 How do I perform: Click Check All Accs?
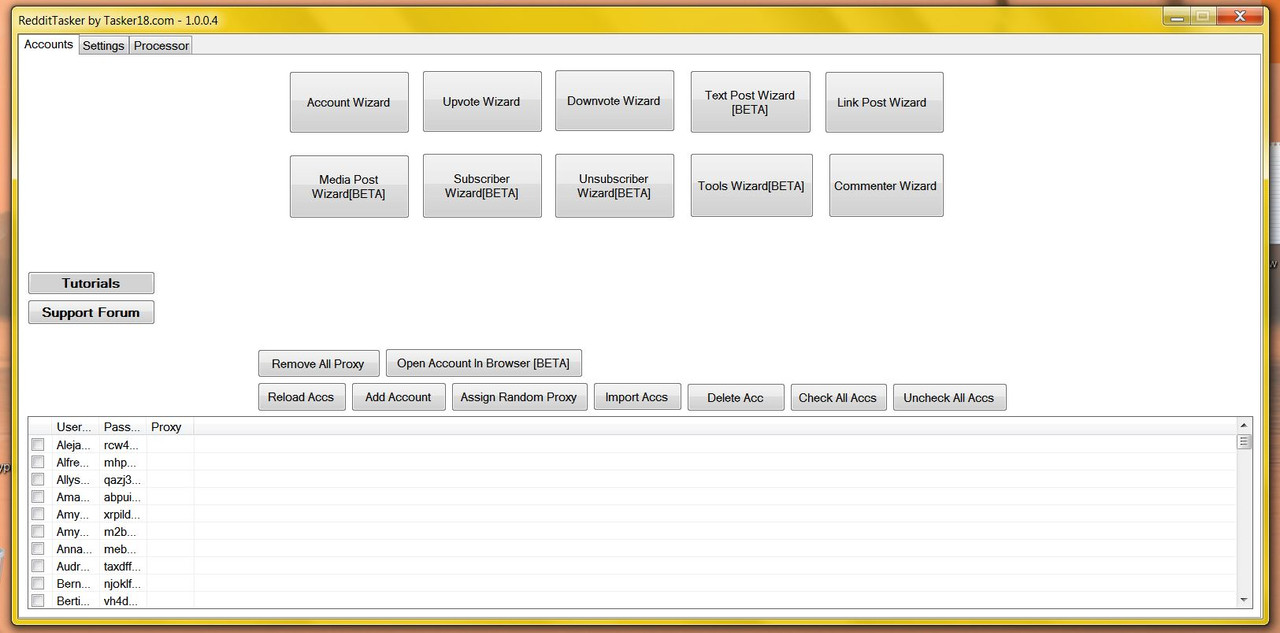838,397
